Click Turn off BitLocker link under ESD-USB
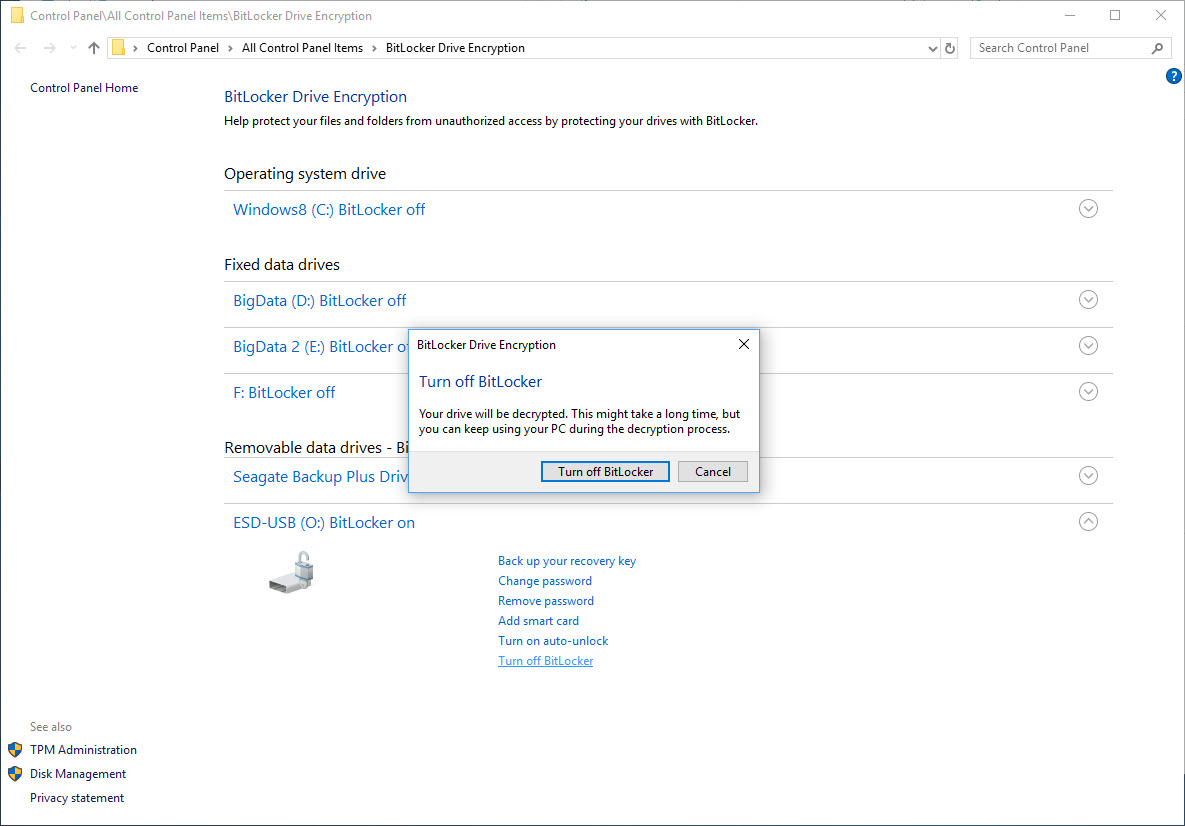 pyautogui.click(x=546, y=660)
